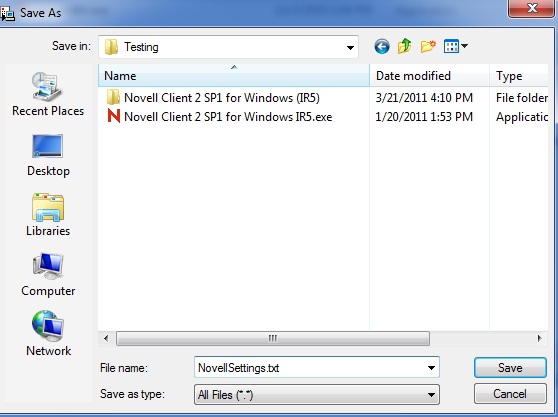Go back using the blue arrow icon
Screen dimensions: 558x417
(382, 47)
